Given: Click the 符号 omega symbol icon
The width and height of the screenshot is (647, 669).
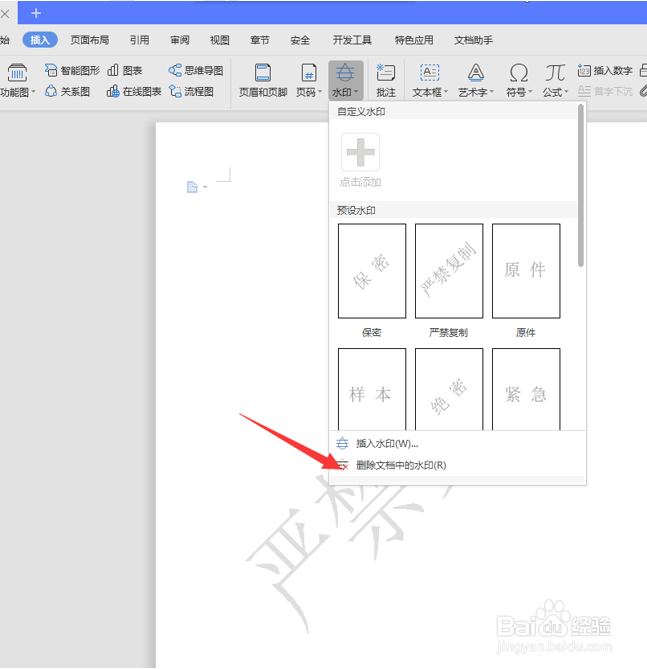Looking at the screenshot, I should (x=519, y=73).
